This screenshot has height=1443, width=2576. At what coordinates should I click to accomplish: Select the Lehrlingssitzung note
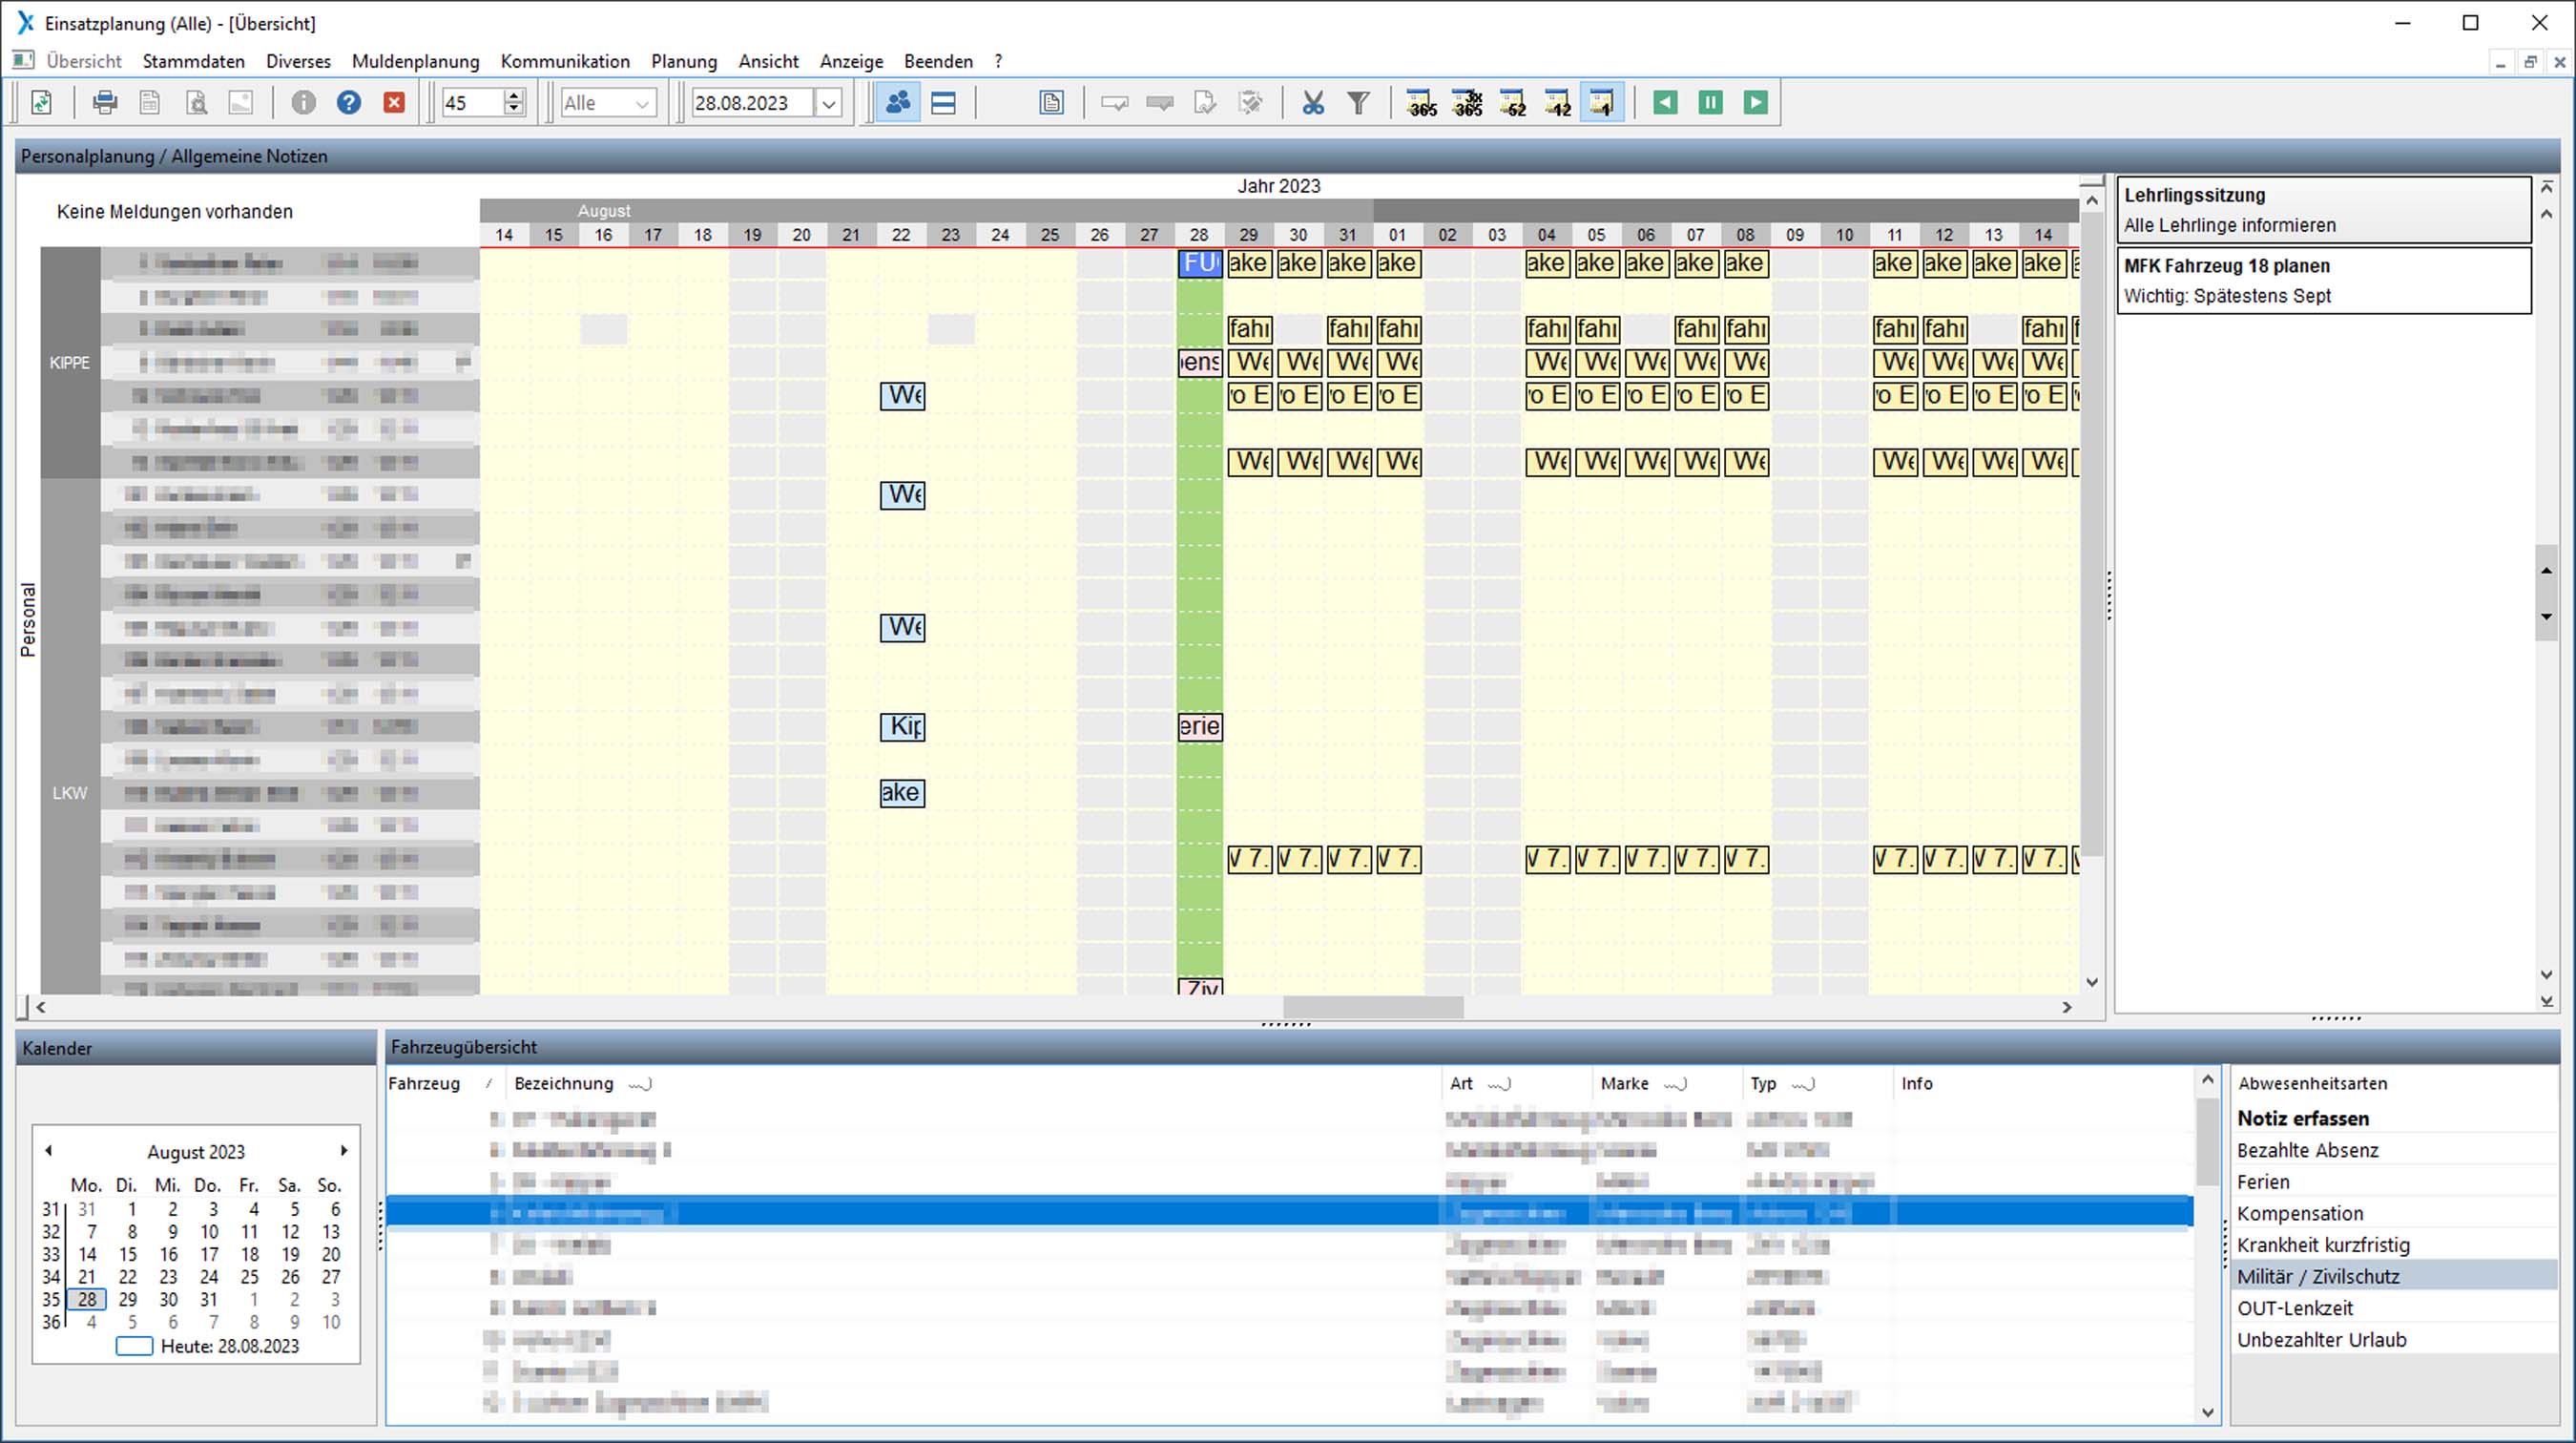[x=2323, y=210]
